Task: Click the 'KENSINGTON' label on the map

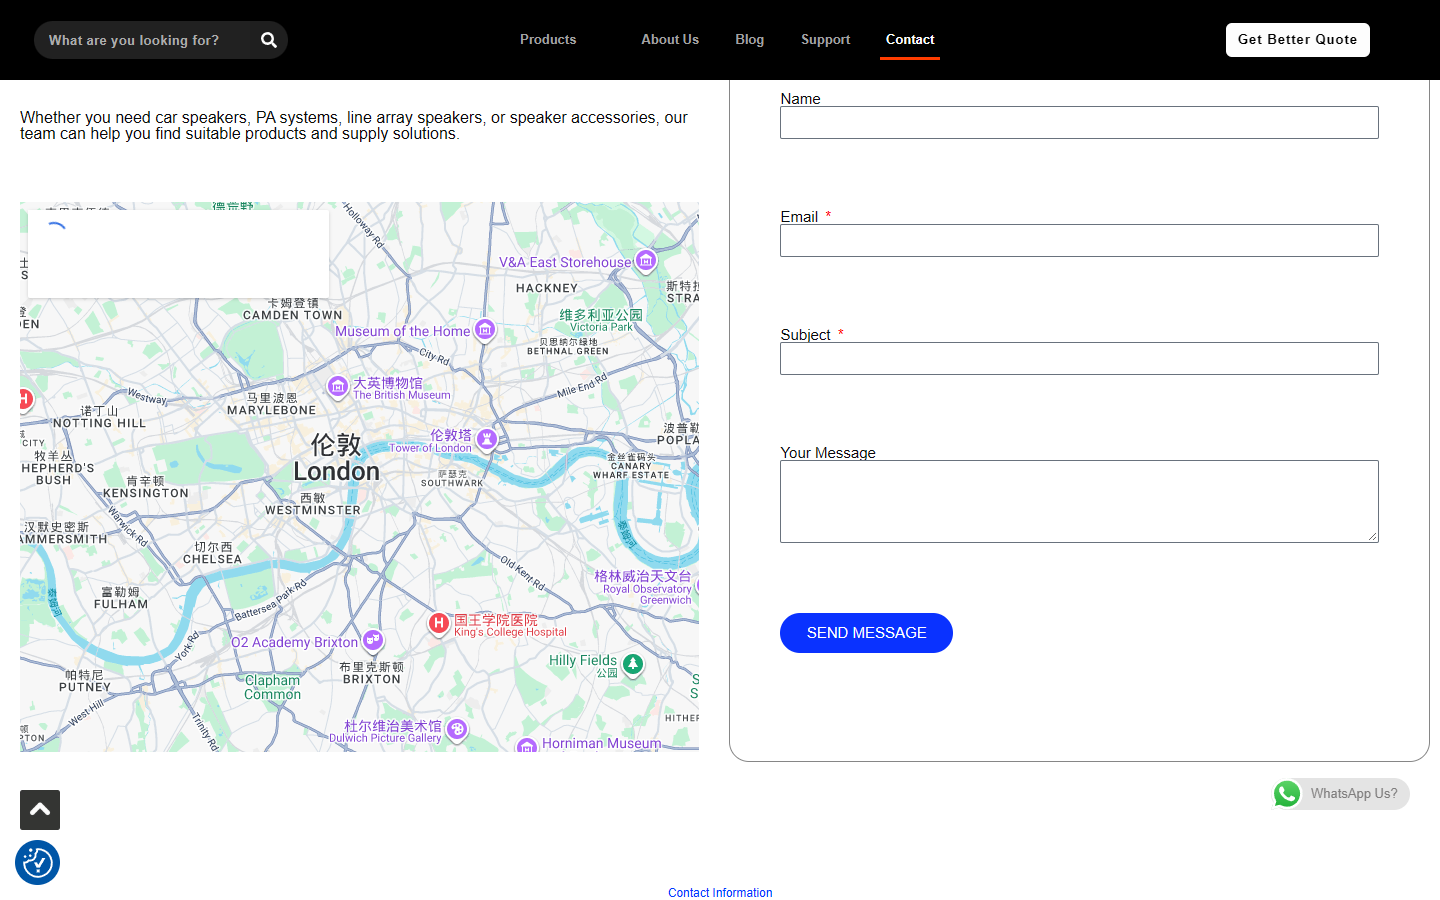Action: pyautogui.click(x=146, y=493)
